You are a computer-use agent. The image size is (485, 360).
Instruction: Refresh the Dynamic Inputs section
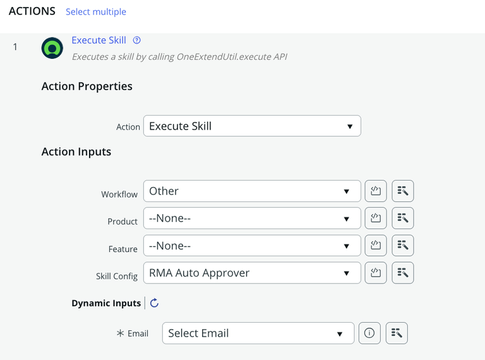[x=154, y=303]
